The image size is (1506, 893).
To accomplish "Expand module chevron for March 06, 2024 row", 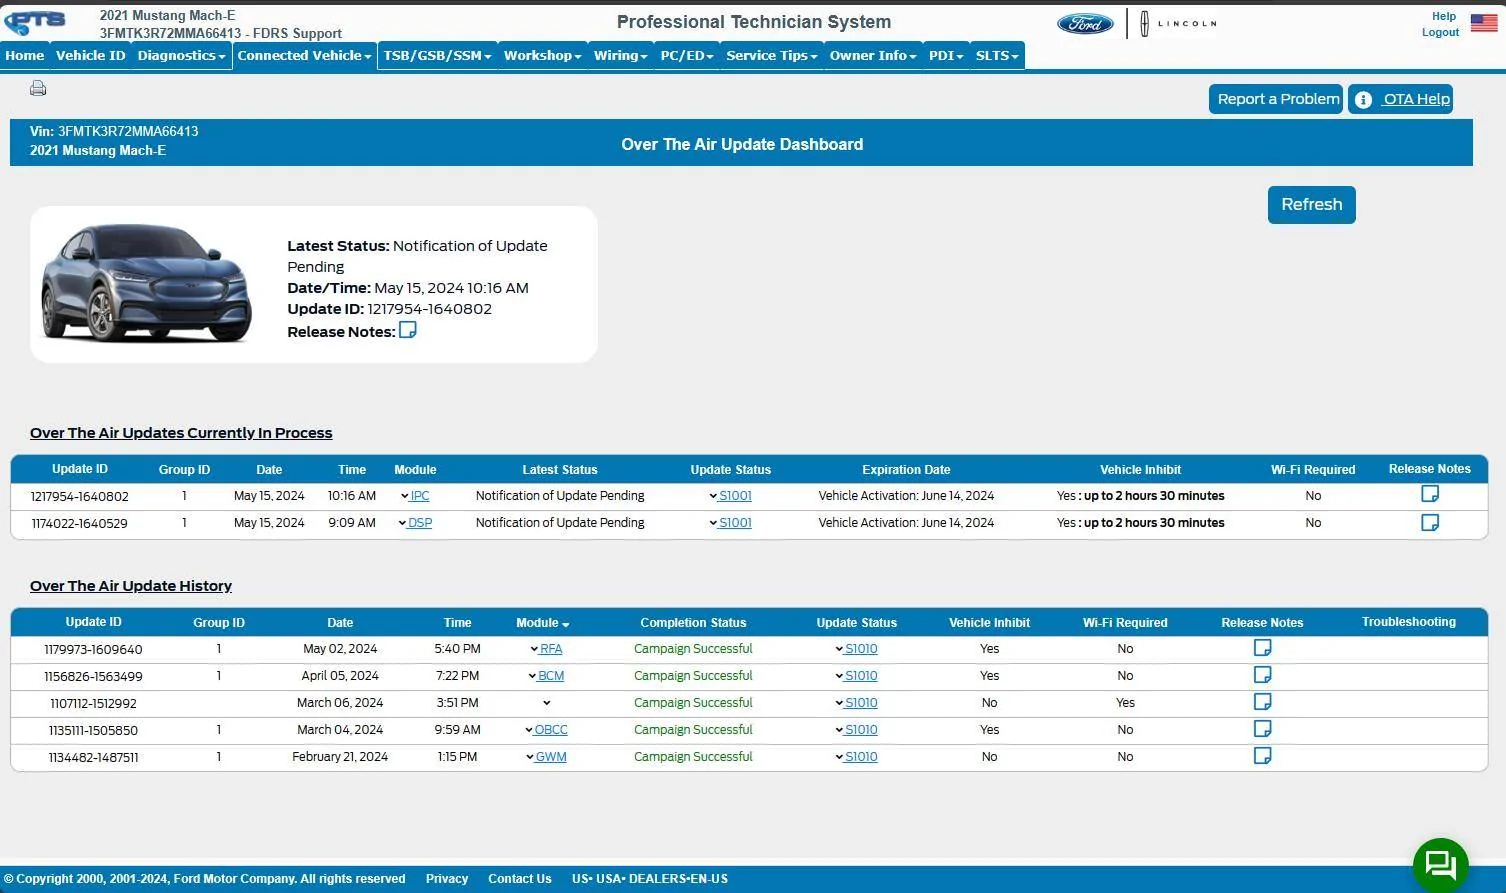I will [546, 703].
